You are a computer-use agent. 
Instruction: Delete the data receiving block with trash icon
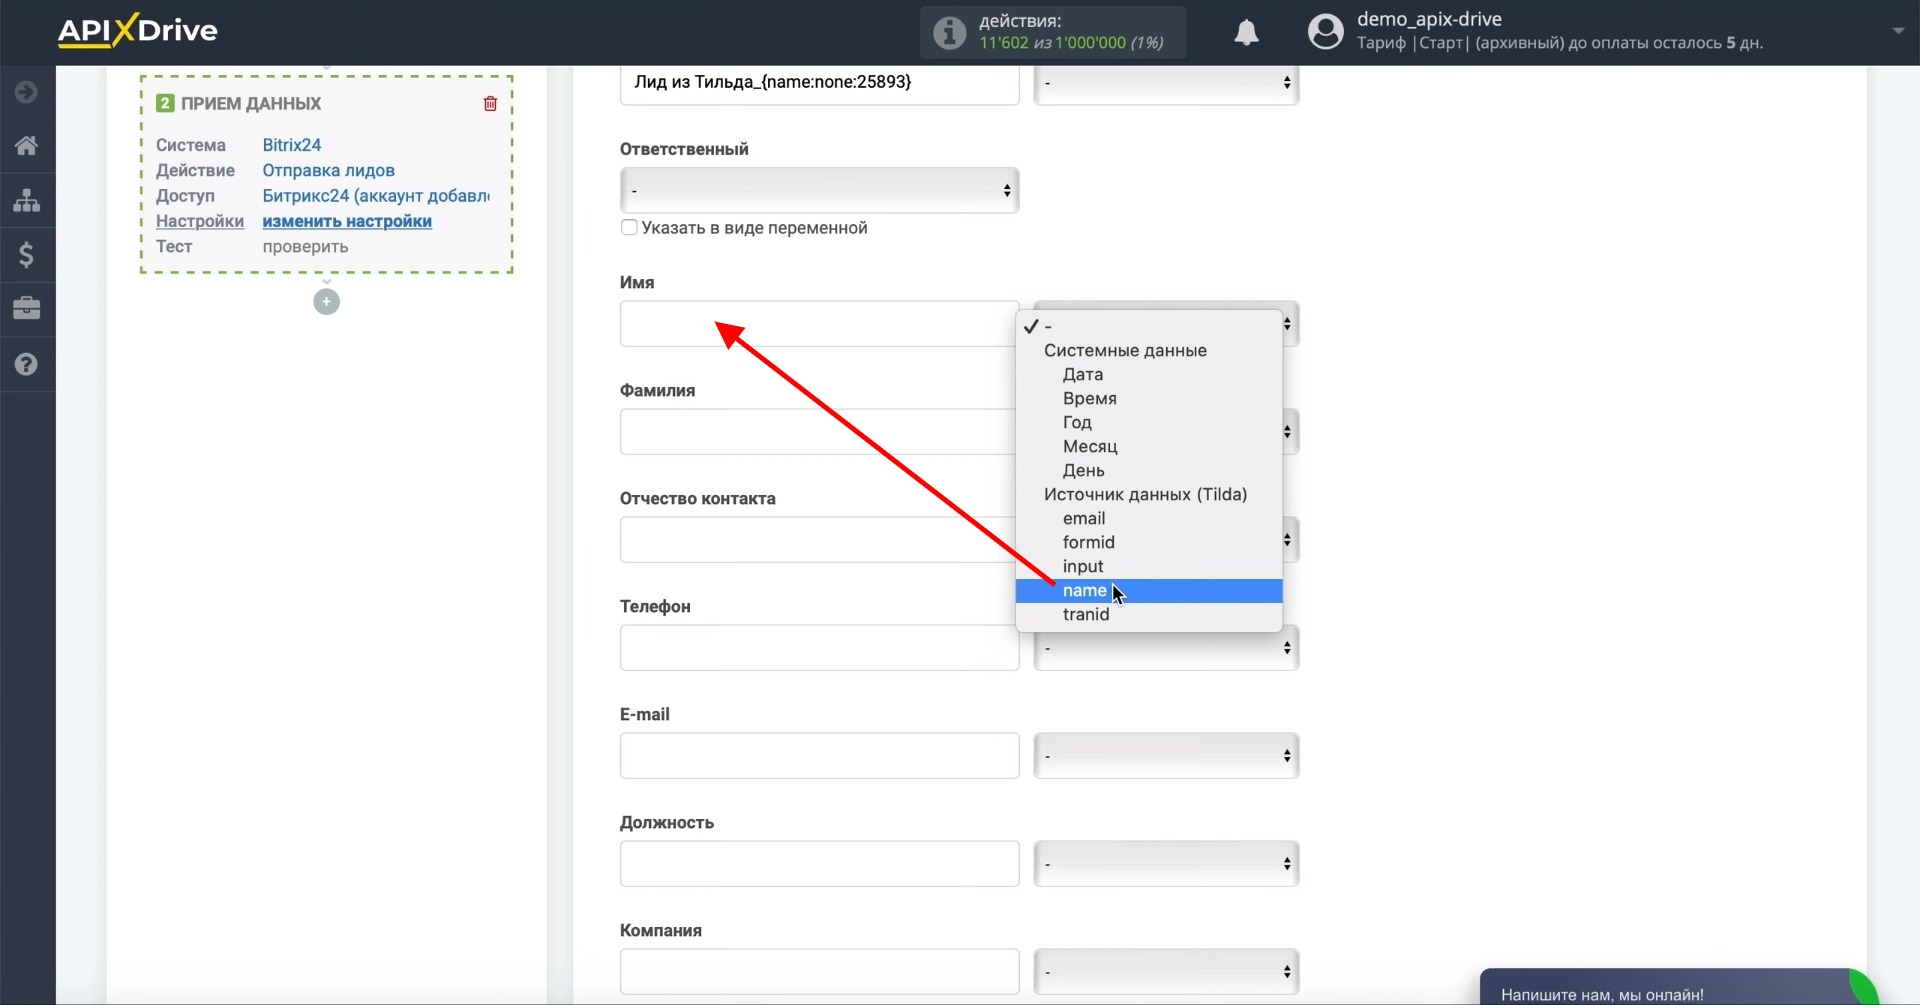[490, 104]
